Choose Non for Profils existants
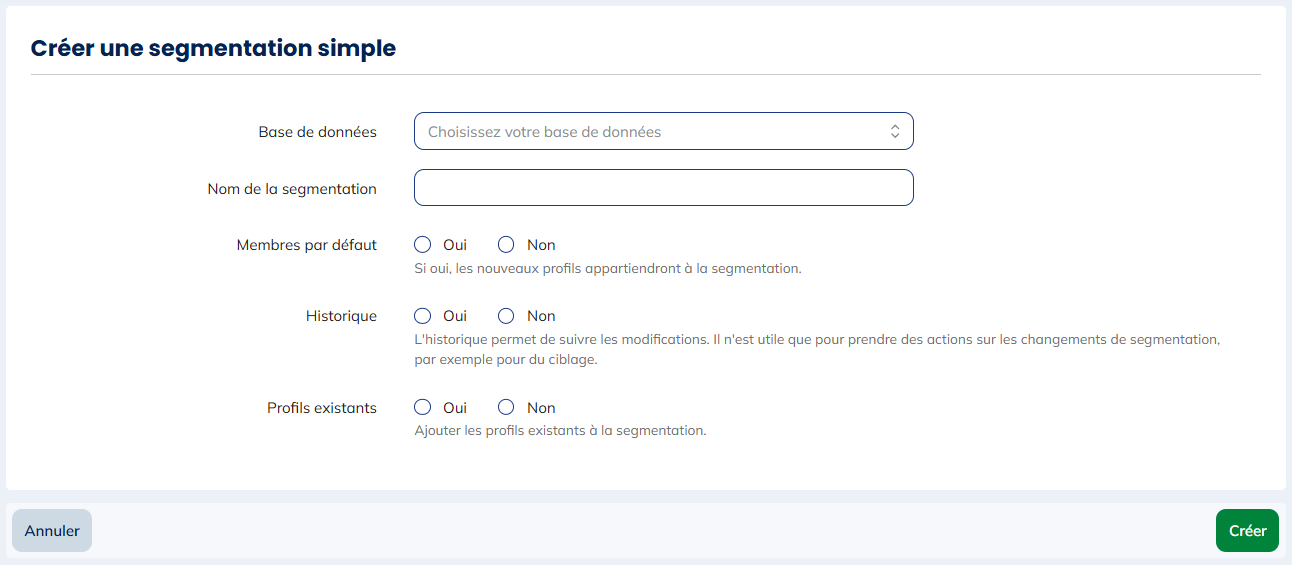The height and width of the screenshot is (565, 1292). click(x=507, y=408)
